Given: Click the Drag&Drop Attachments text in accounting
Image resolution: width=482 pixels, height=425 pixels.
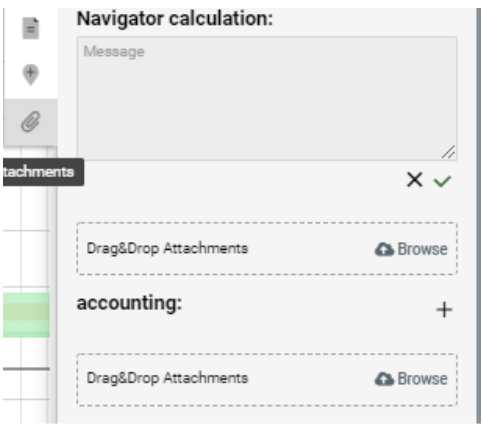Looking at the screenshot, I should pyautogui.click(x=167, y=378).
